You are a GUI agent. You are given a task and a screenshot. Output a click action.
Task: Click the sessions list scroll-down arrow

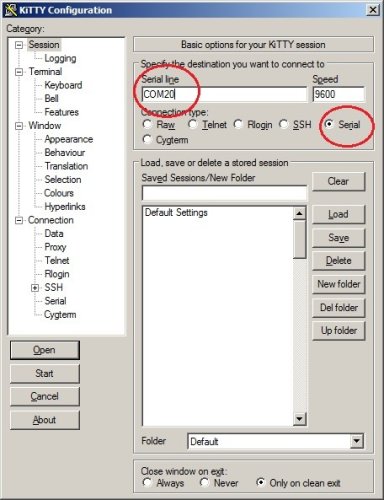(x=299, y=418)
